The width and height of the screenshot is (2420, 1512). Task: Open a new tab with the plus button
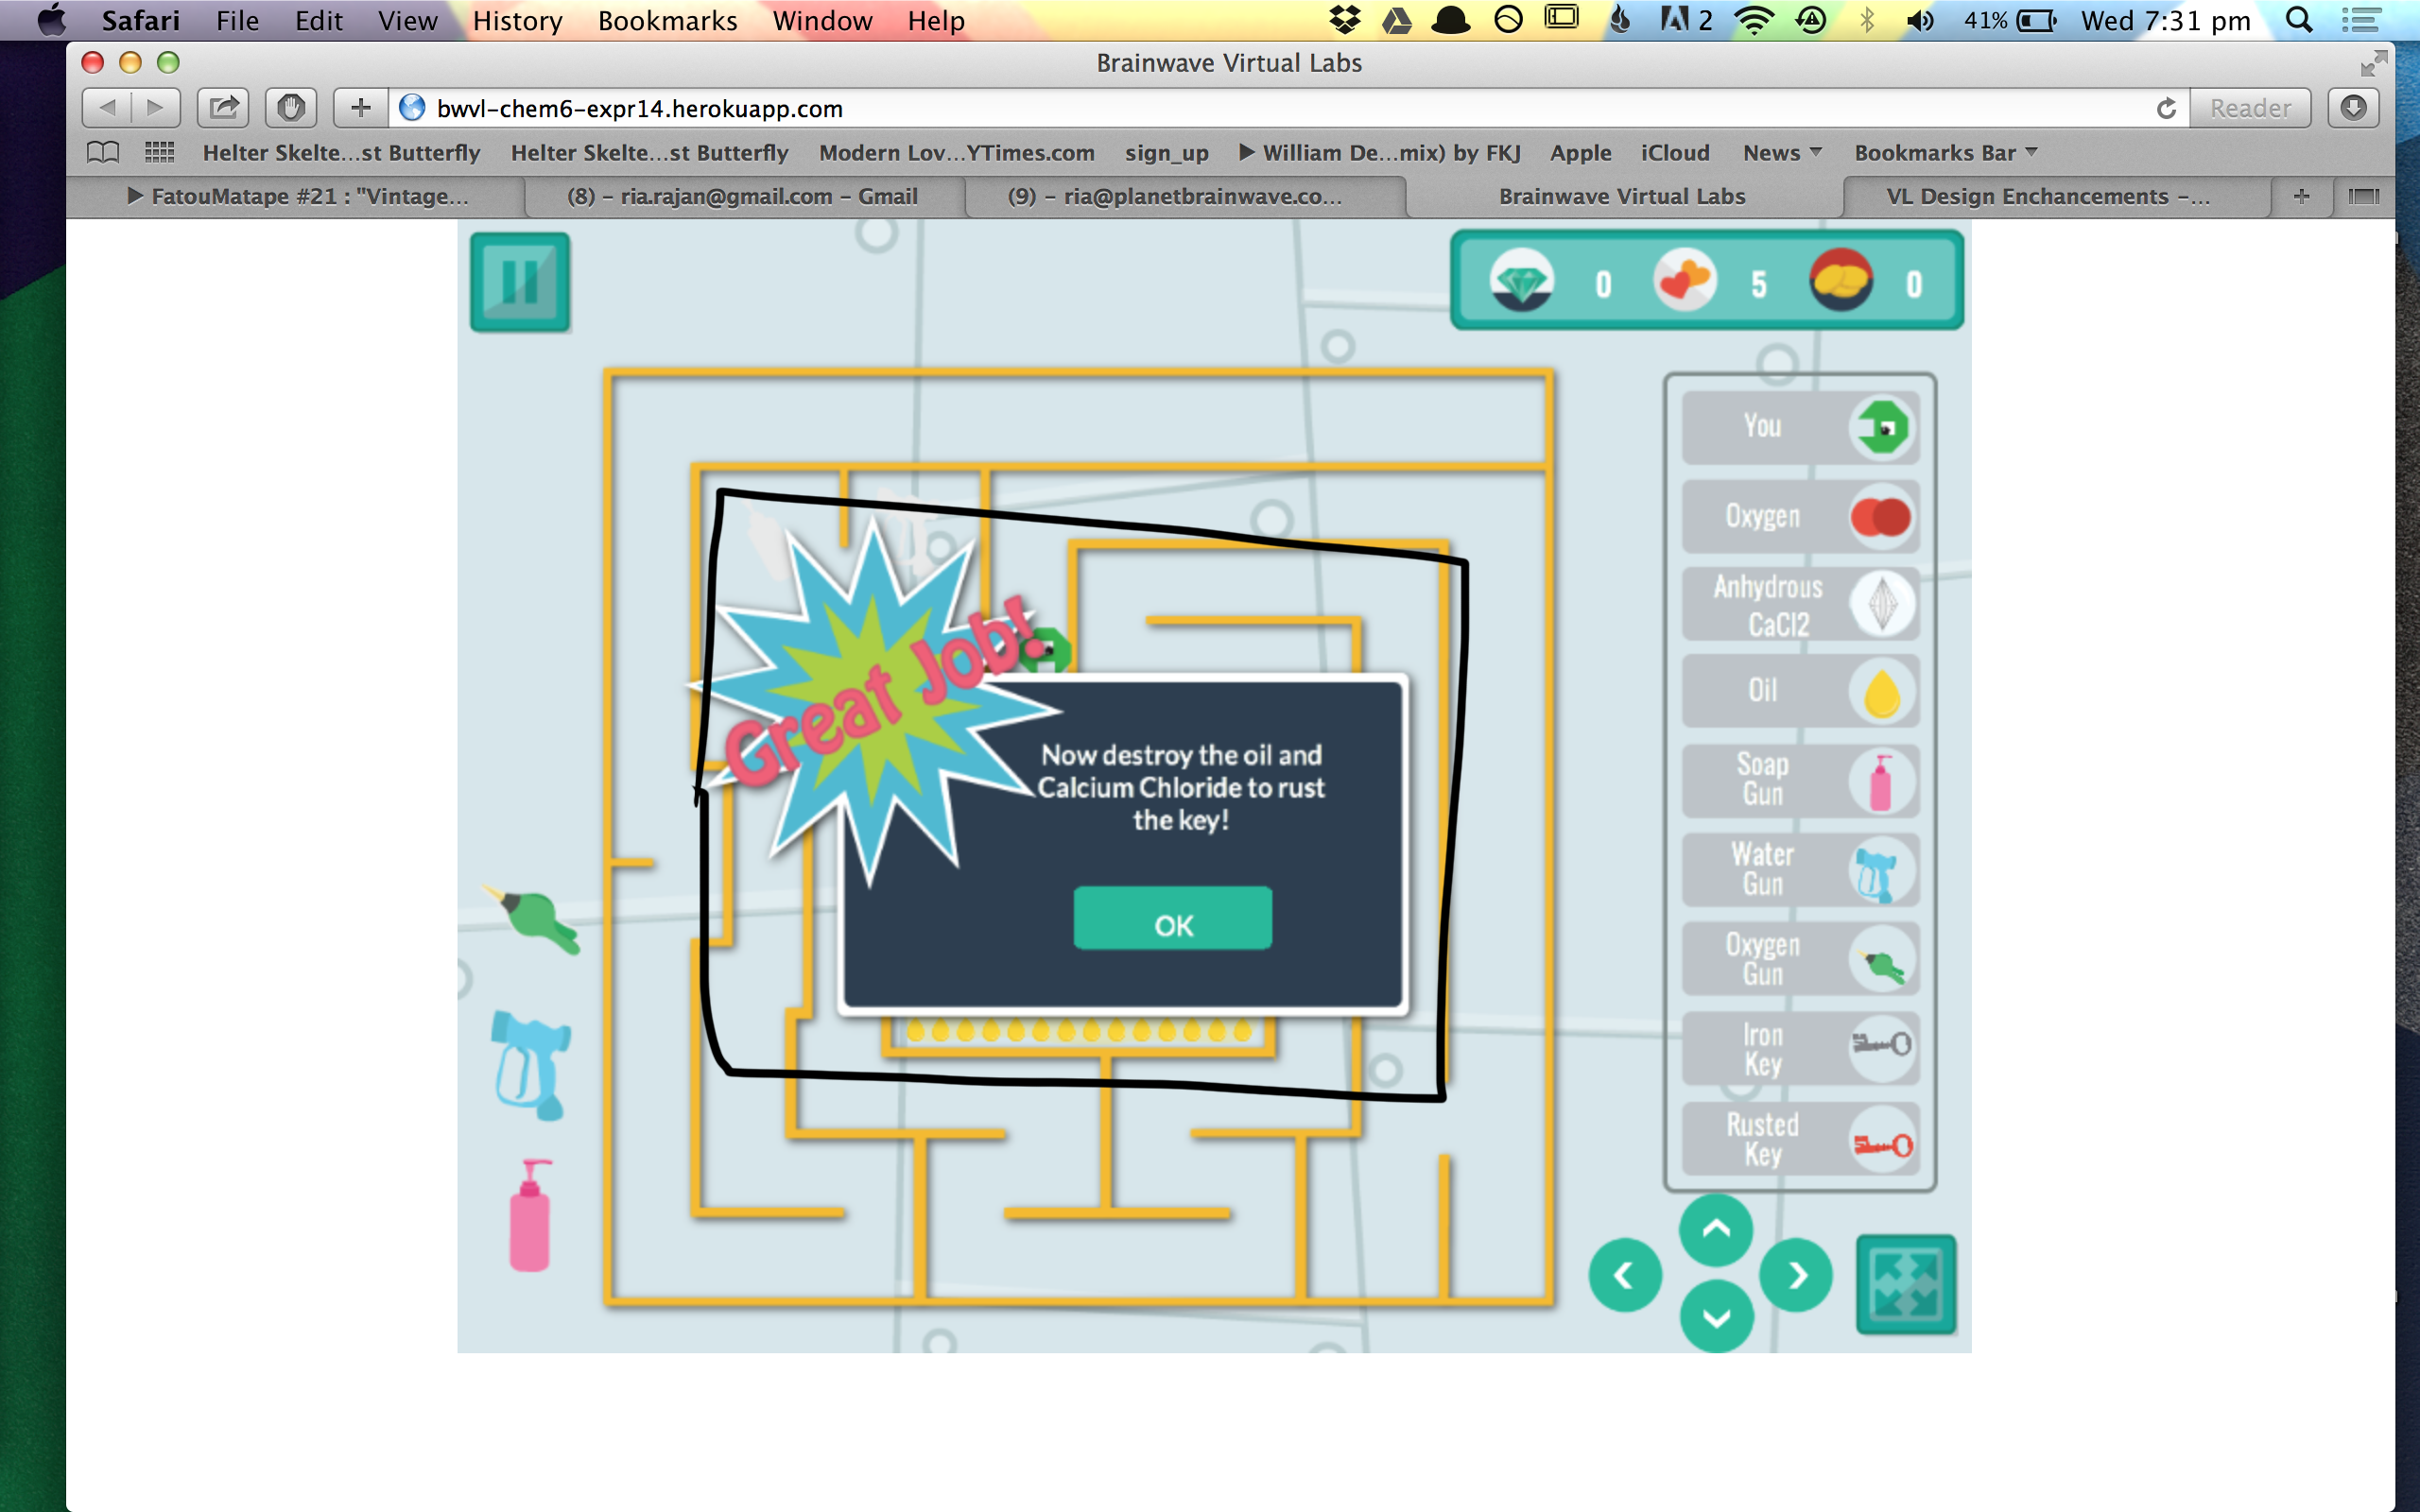2301,197
